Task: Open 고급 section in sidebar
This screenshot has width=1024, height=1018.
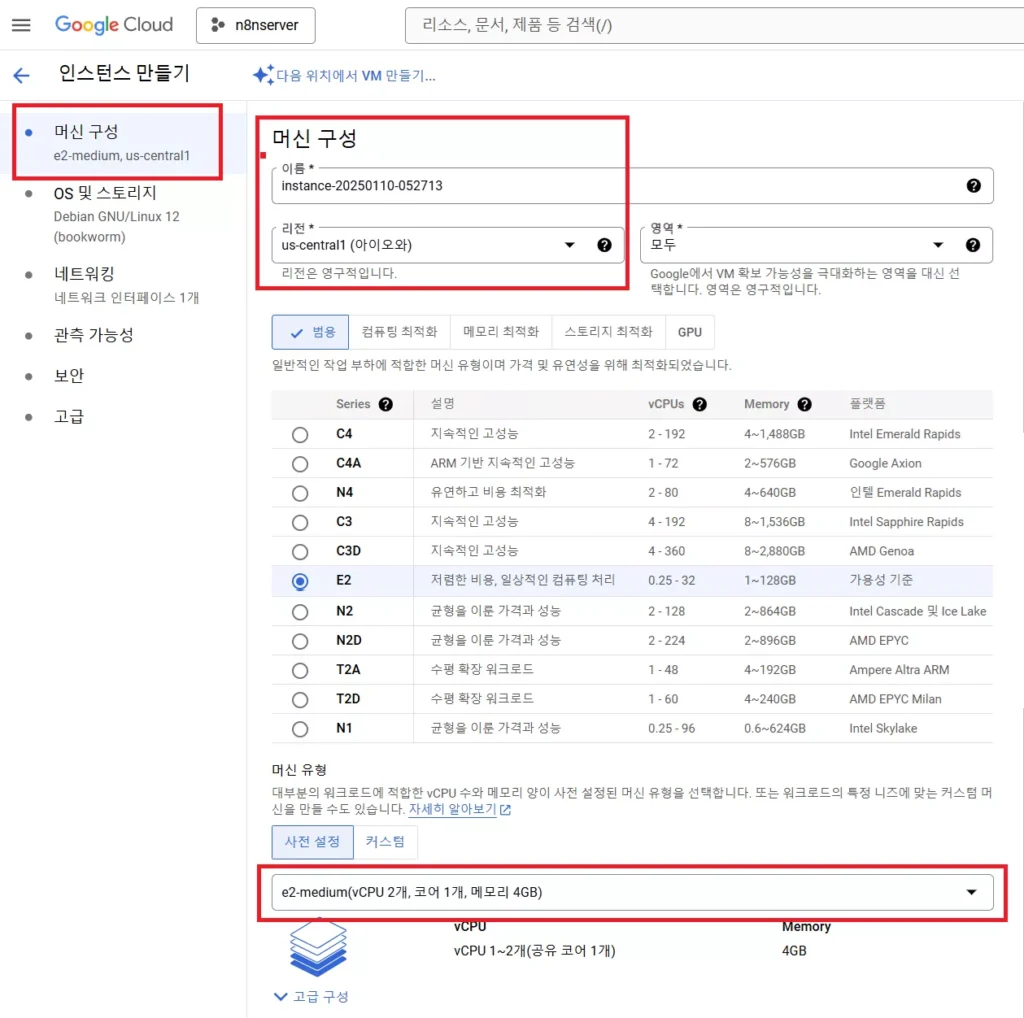Action: 69,417
